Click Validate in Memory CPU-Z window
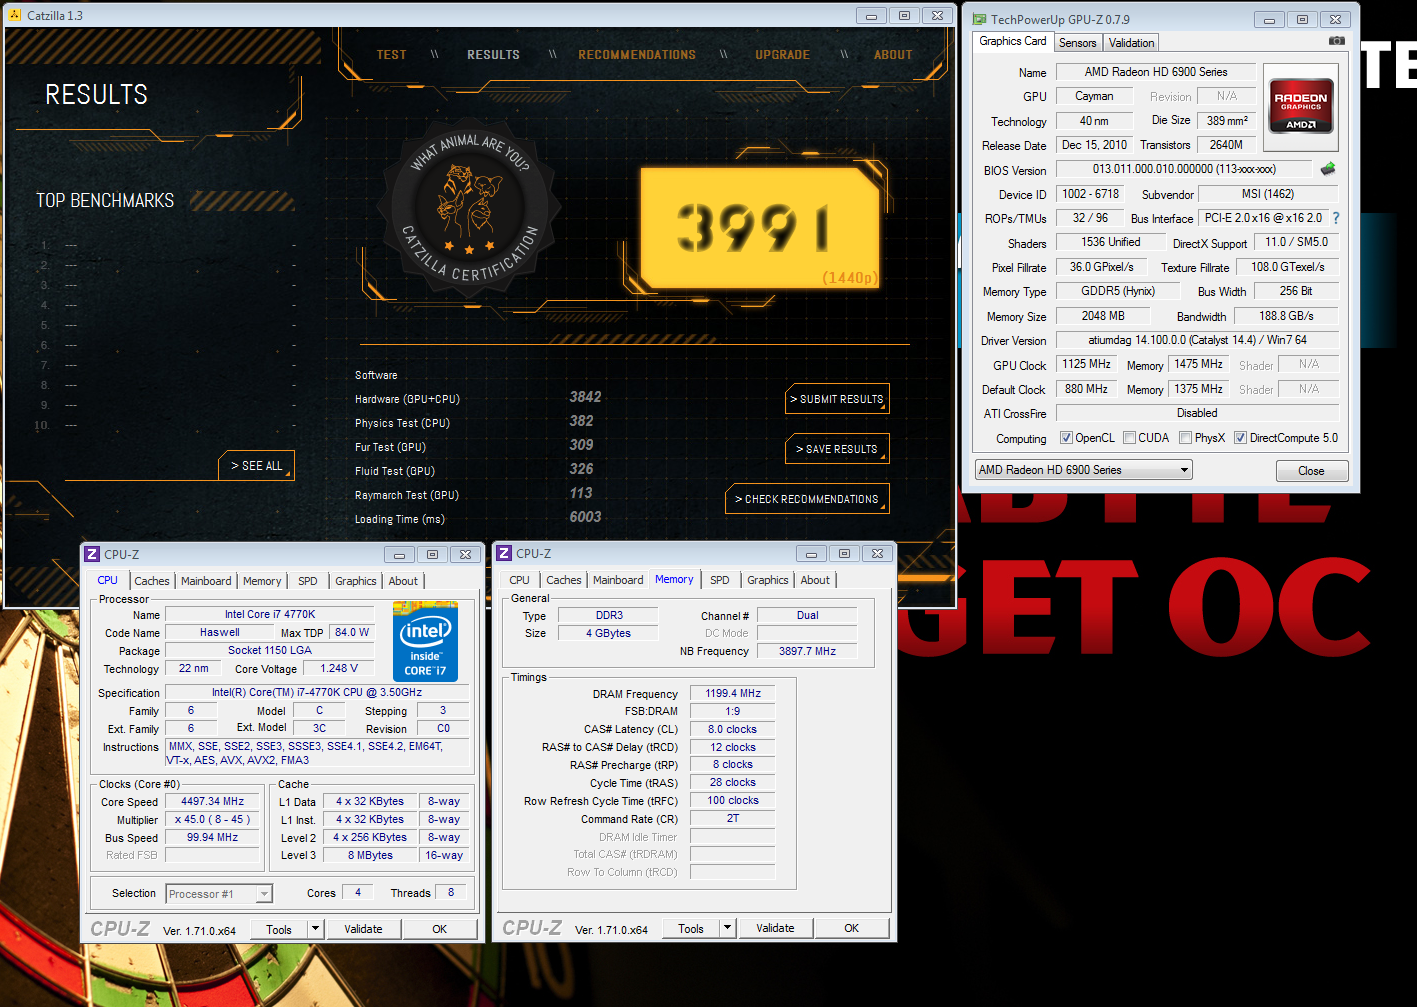This screenshot has height=1007, width=1417. tap(775, 928)
